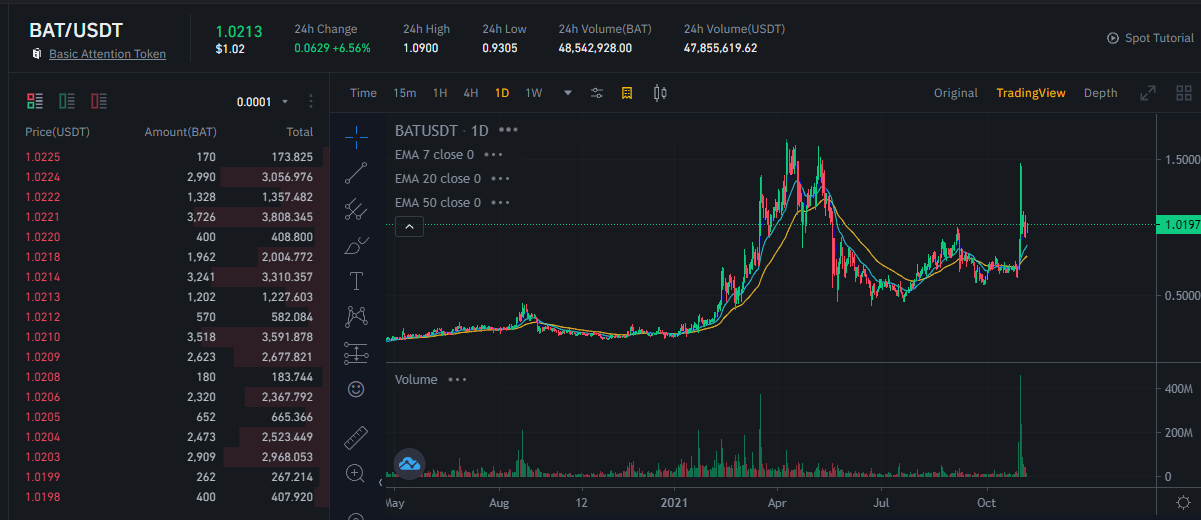Viewport: 1201px width, 520px height.
Task: Open the pitchfork drawing tools
Action: 356,209
